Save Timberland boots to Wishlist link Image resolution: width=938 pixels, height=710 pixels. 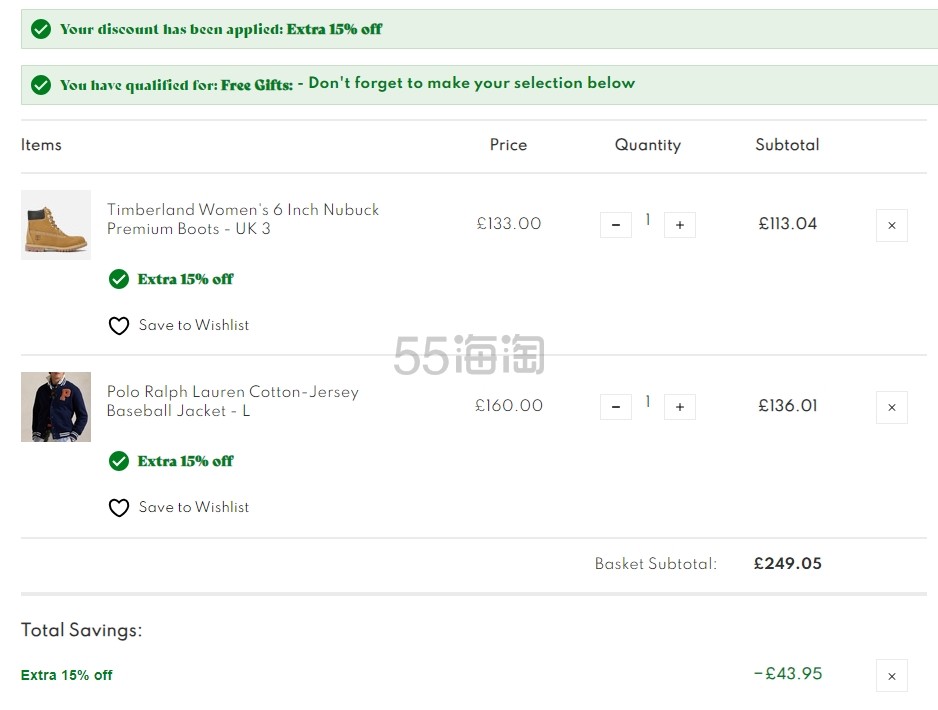(194, 325)
